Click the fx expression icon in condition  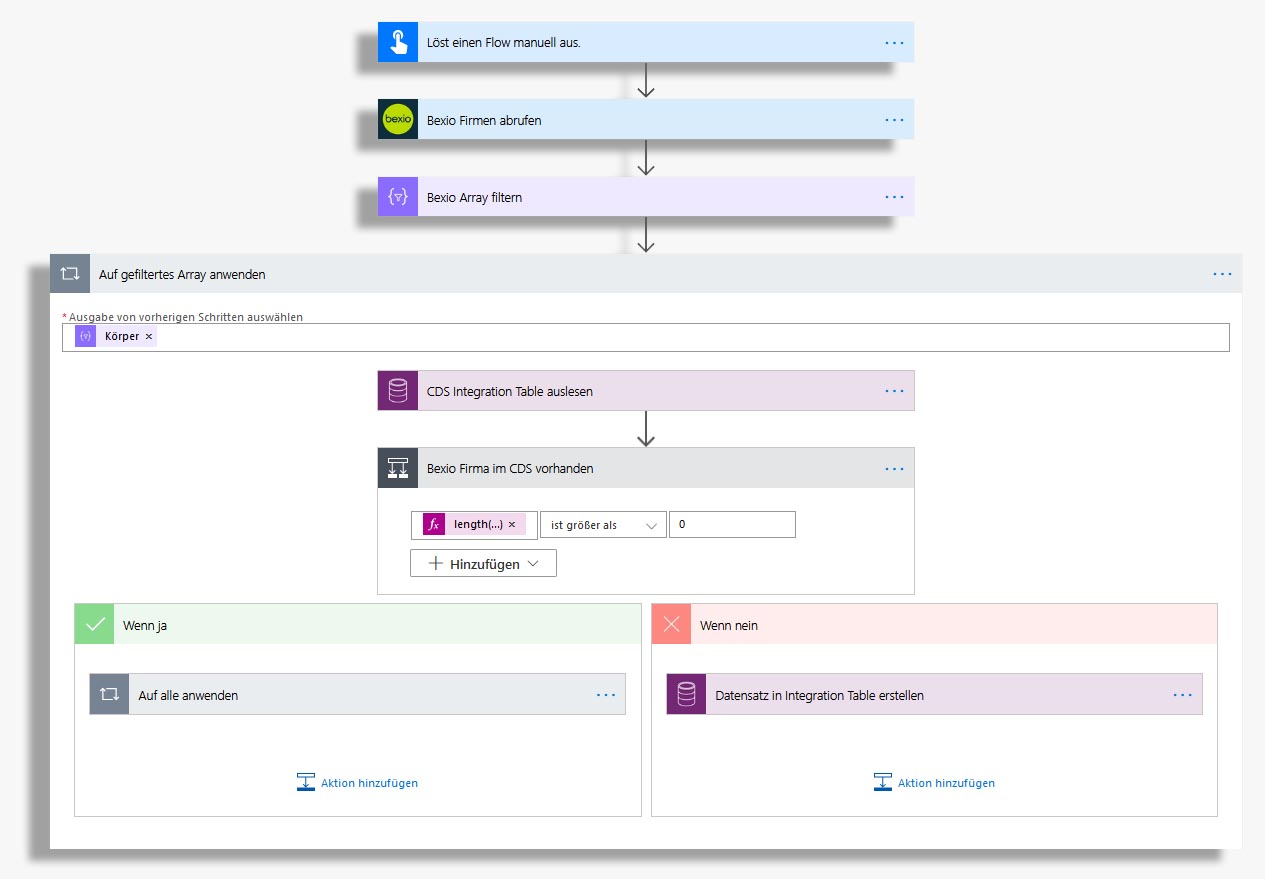434,525
